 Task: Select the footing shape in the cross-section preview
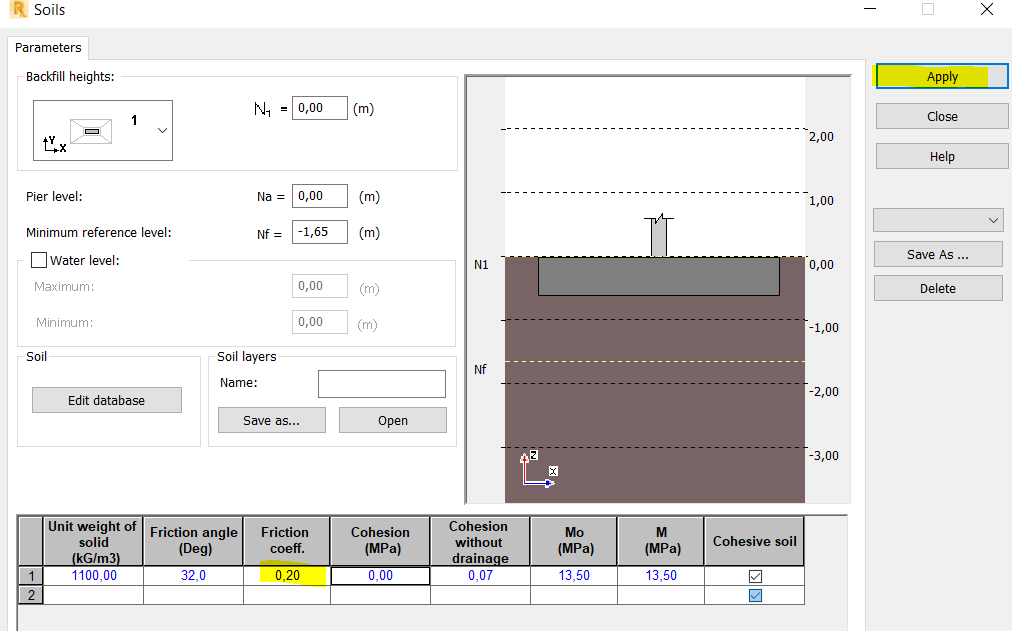click(658, 275)
